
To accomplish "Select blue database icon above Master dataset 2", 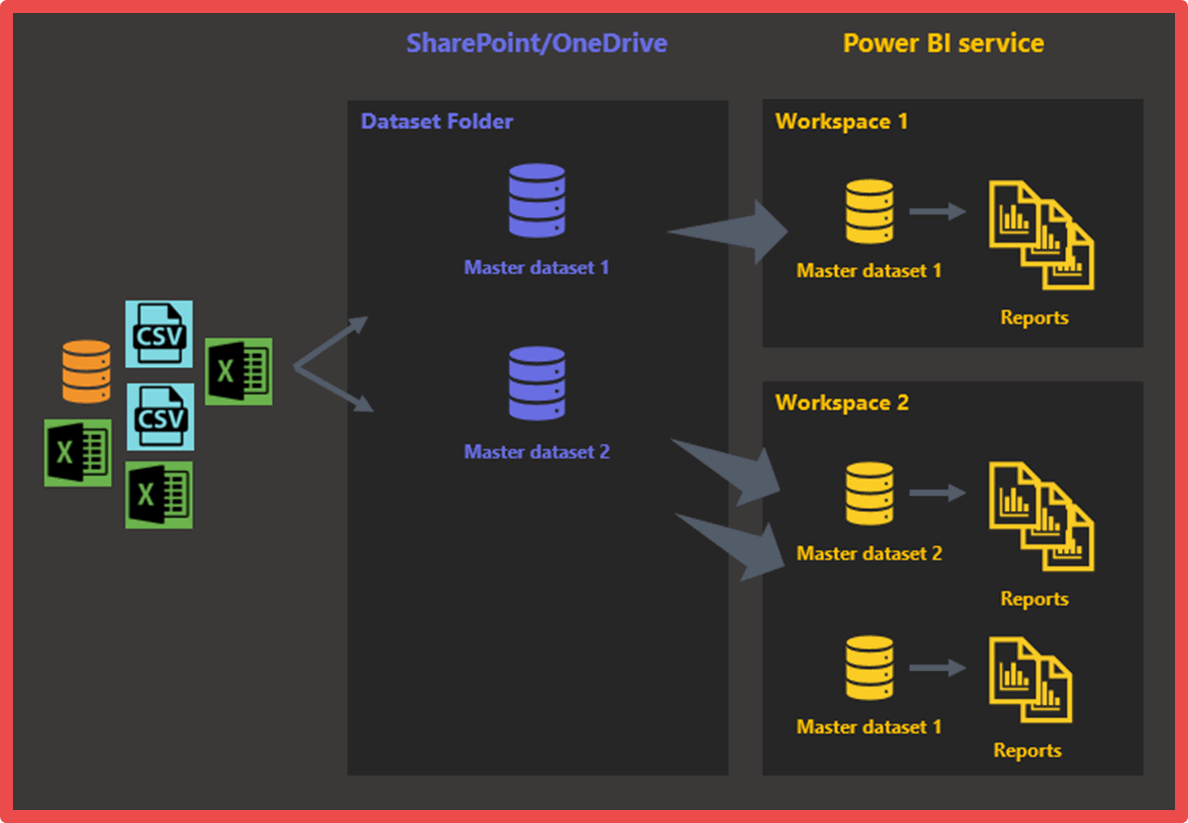I will click(x=537, y=383).
